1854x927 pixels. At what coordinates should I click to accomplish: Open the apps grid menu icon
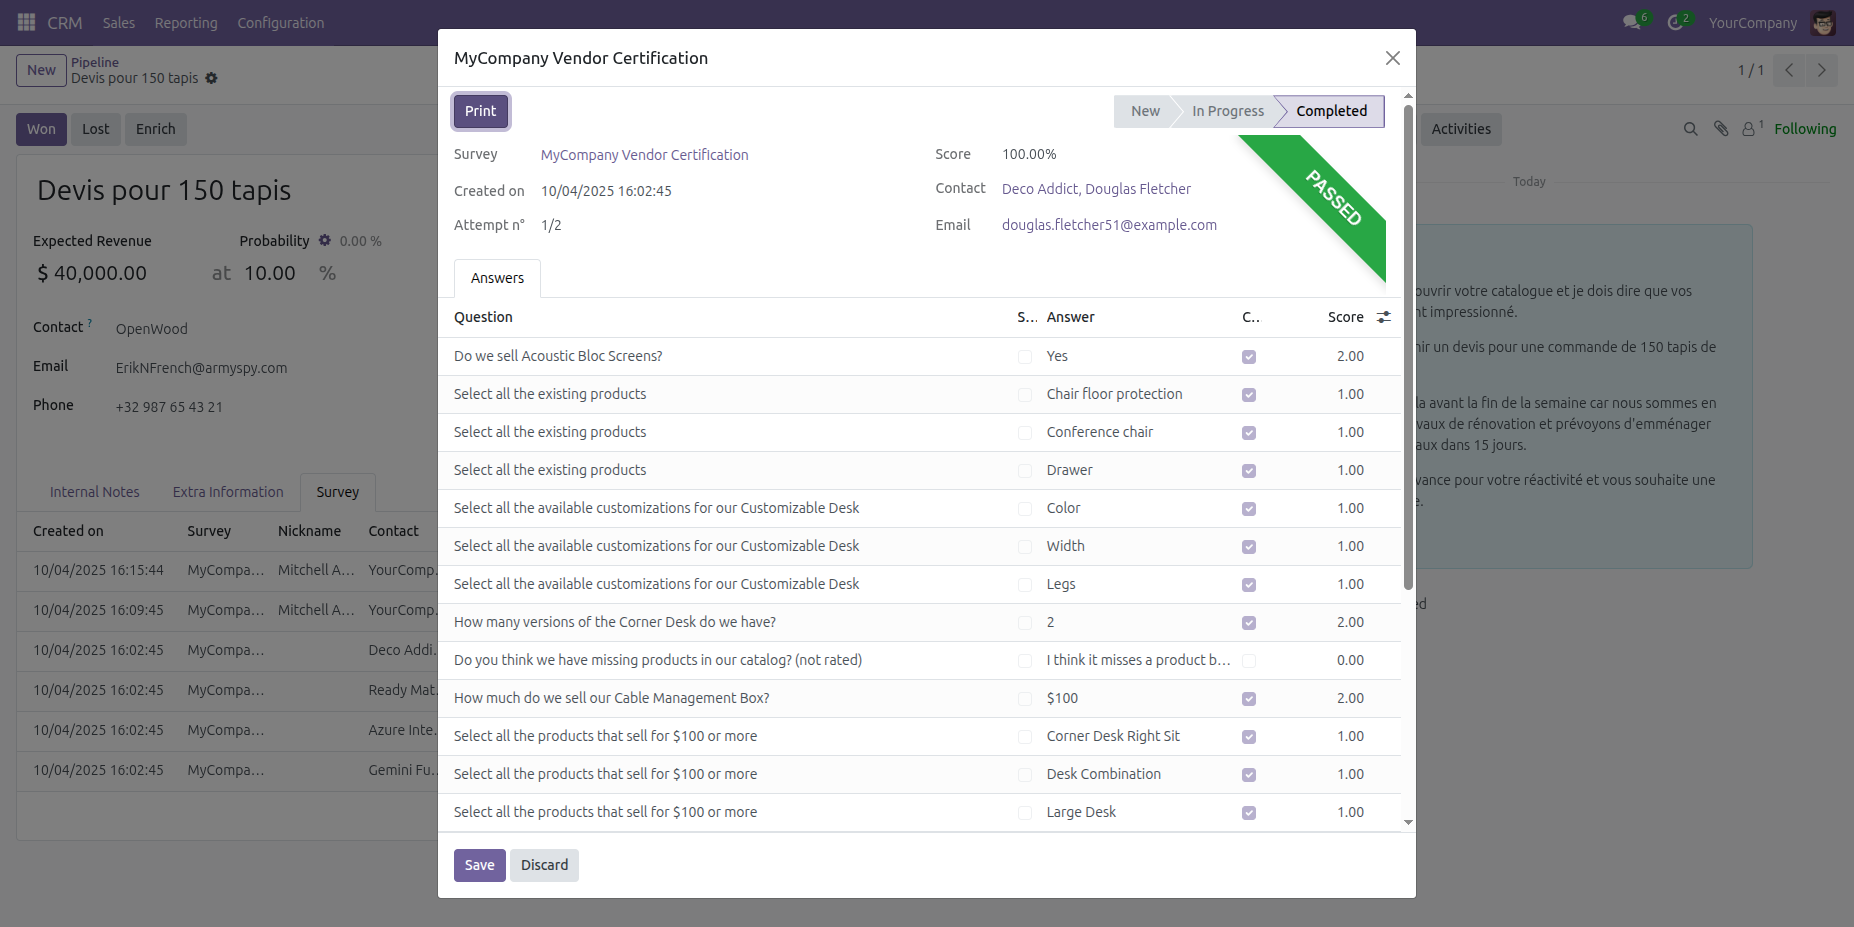point(27,22)
